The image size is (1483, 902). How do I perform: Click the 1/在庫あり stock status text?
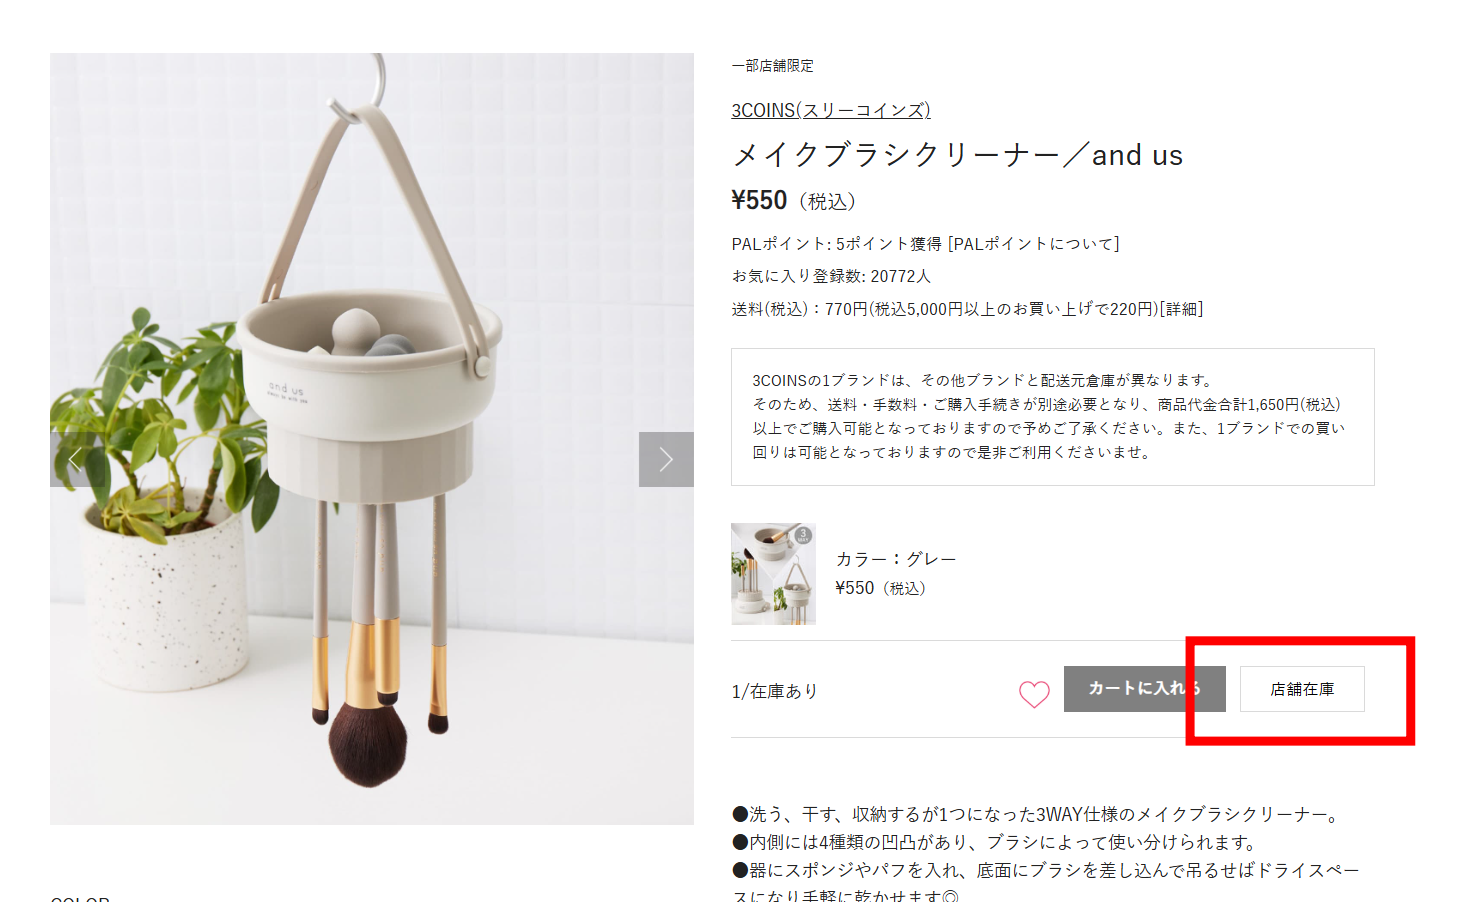775,691
